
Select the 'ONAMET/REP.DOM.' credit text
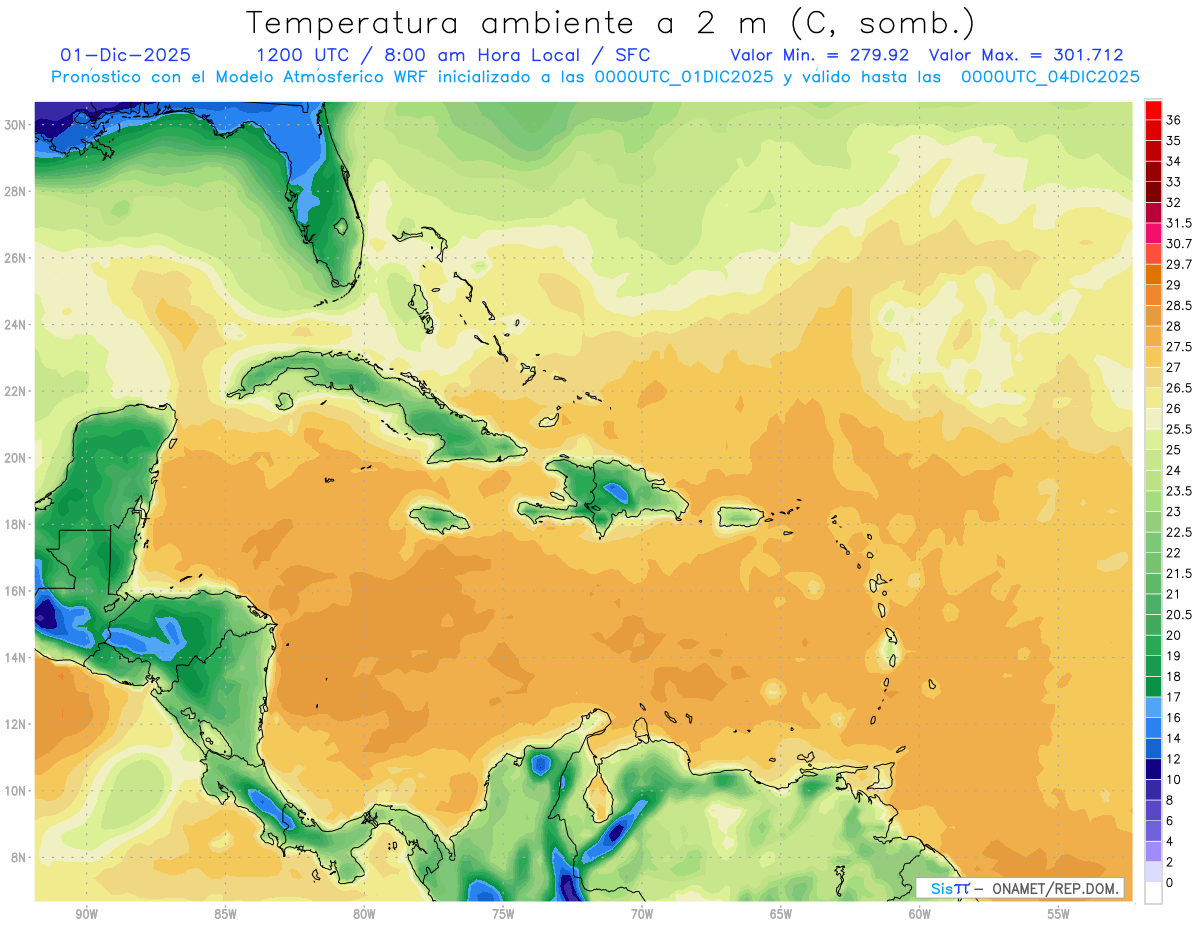(1056, 888)
